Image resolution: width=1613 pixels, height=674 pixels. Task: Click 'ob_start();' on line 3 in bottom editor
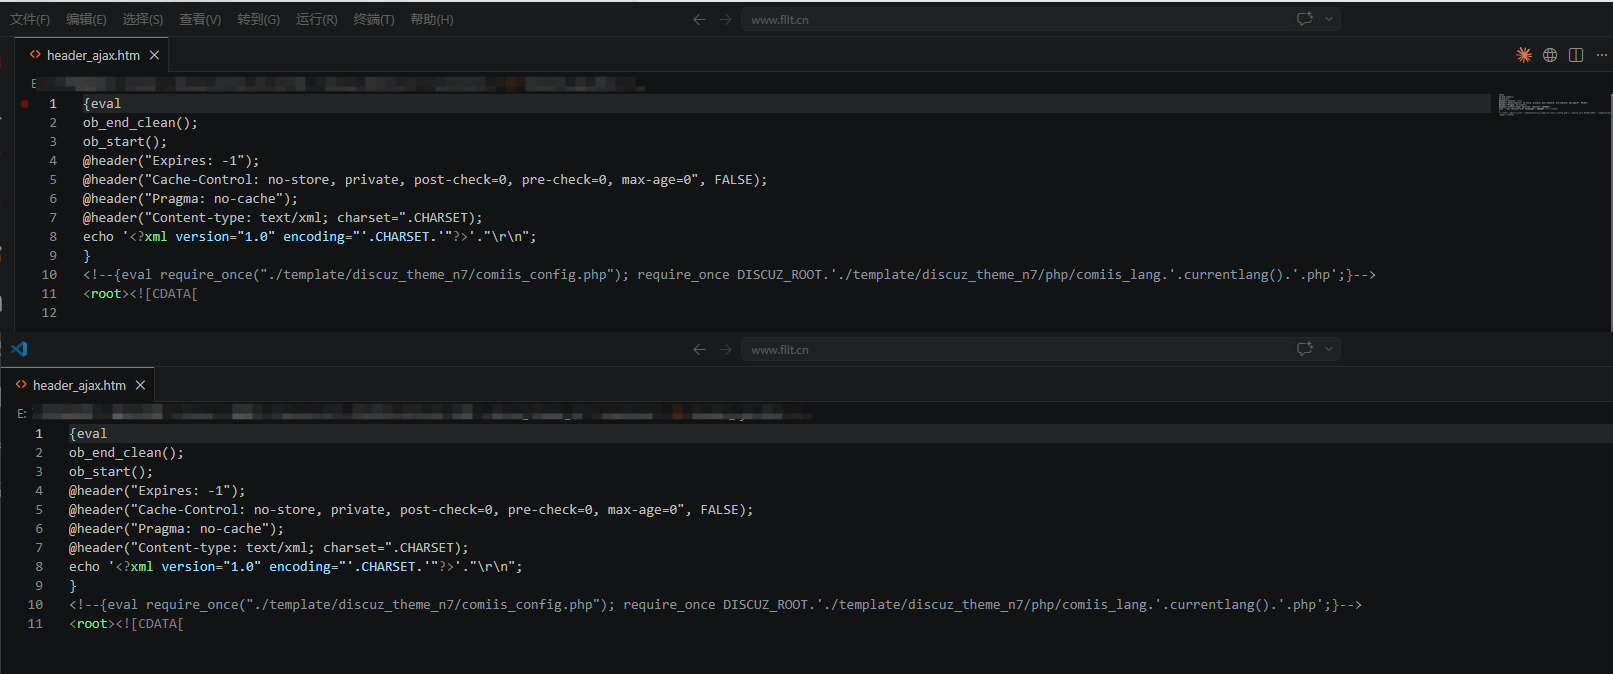pos(111,472)
